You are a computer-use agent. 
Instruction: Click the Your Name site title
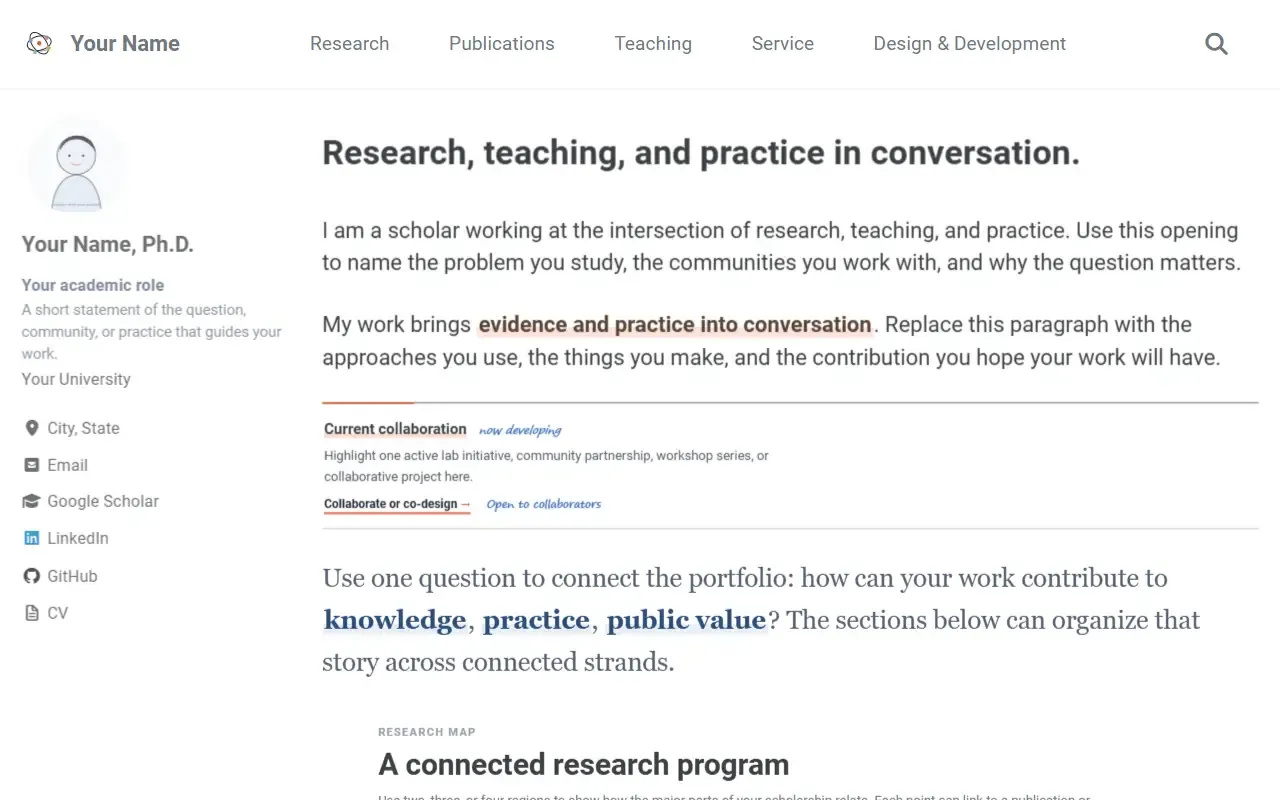pos(125,44)
